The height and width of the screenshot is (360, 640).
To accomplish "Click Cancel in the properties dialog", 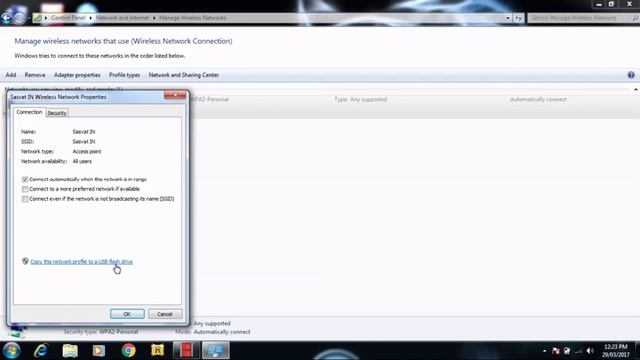I will click(165, 314).
